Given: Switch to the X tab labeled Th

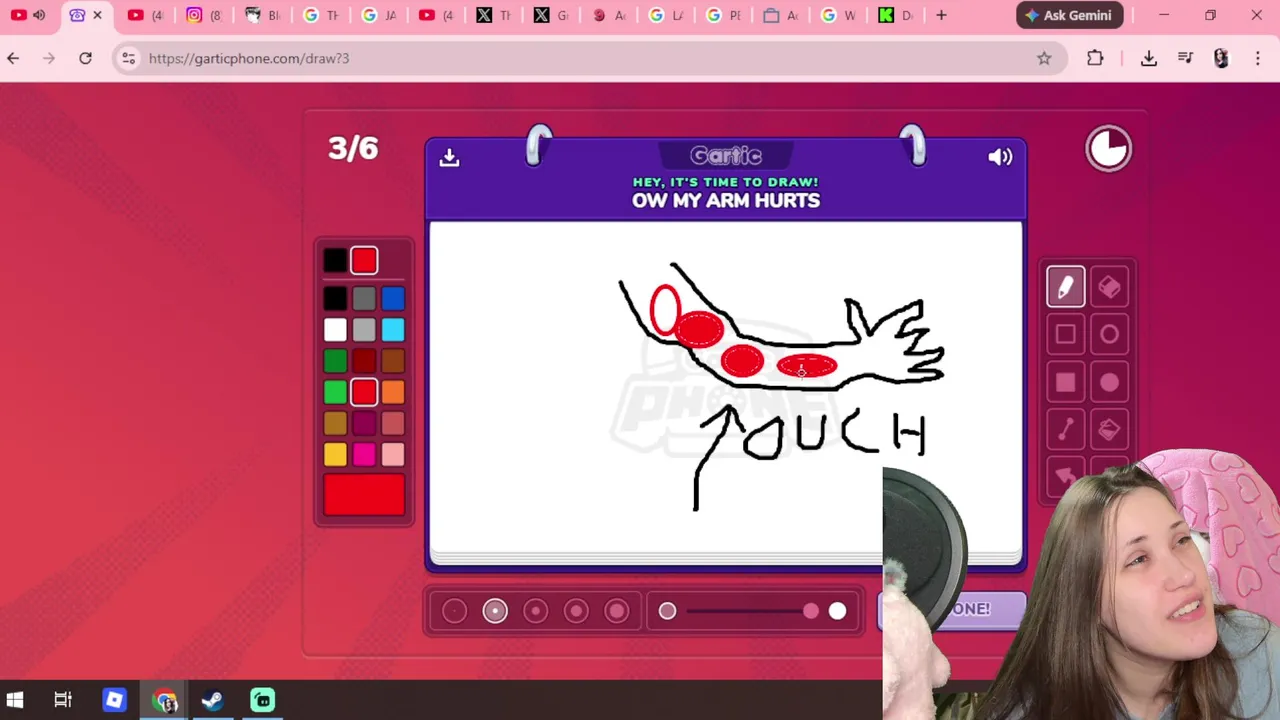Looking at the screenshot, I should (493, 15).
